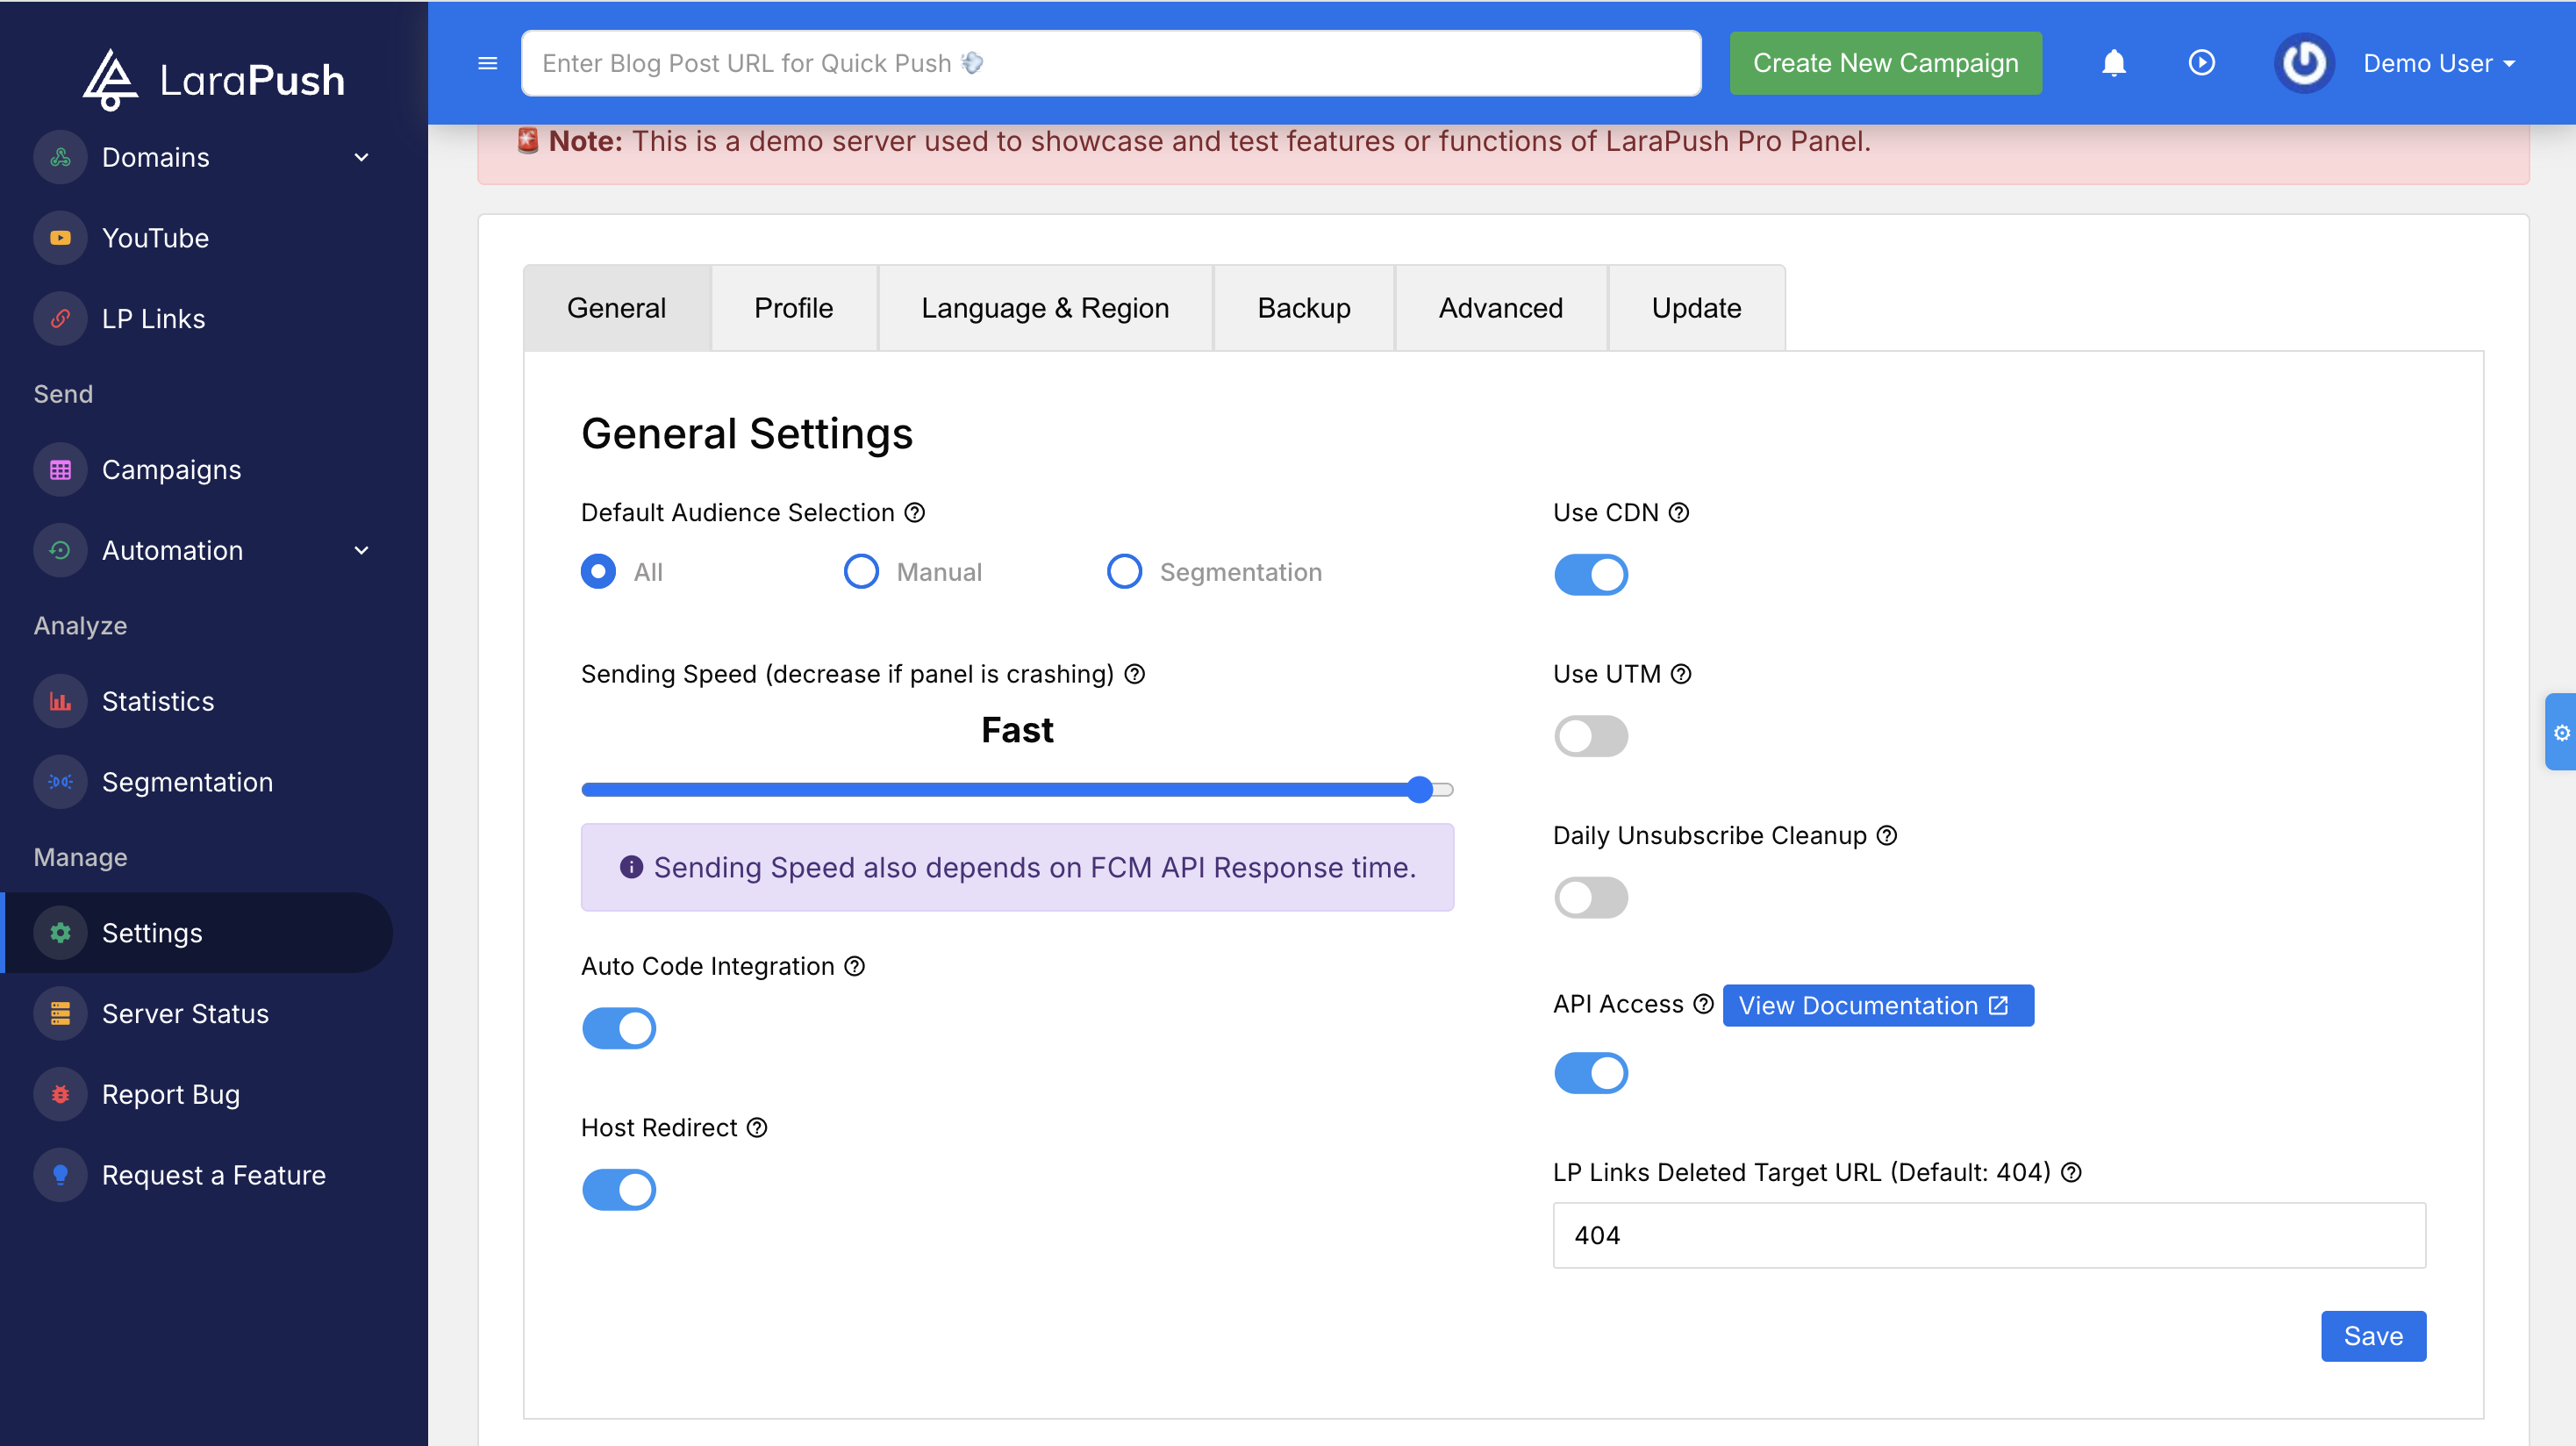Click the Request a Feature lightbulb icon
Viewport: 2576px width, 1446px height.
[x=60, y=1176]
